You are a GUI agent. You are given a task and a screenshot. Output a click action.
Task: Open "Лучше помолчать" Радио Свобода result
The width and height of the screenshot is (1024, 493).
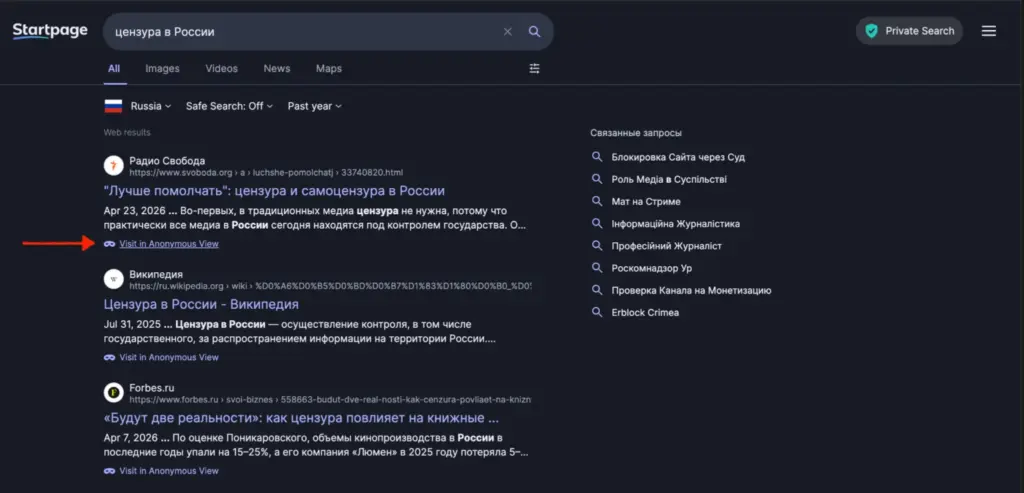click(274, 191)
